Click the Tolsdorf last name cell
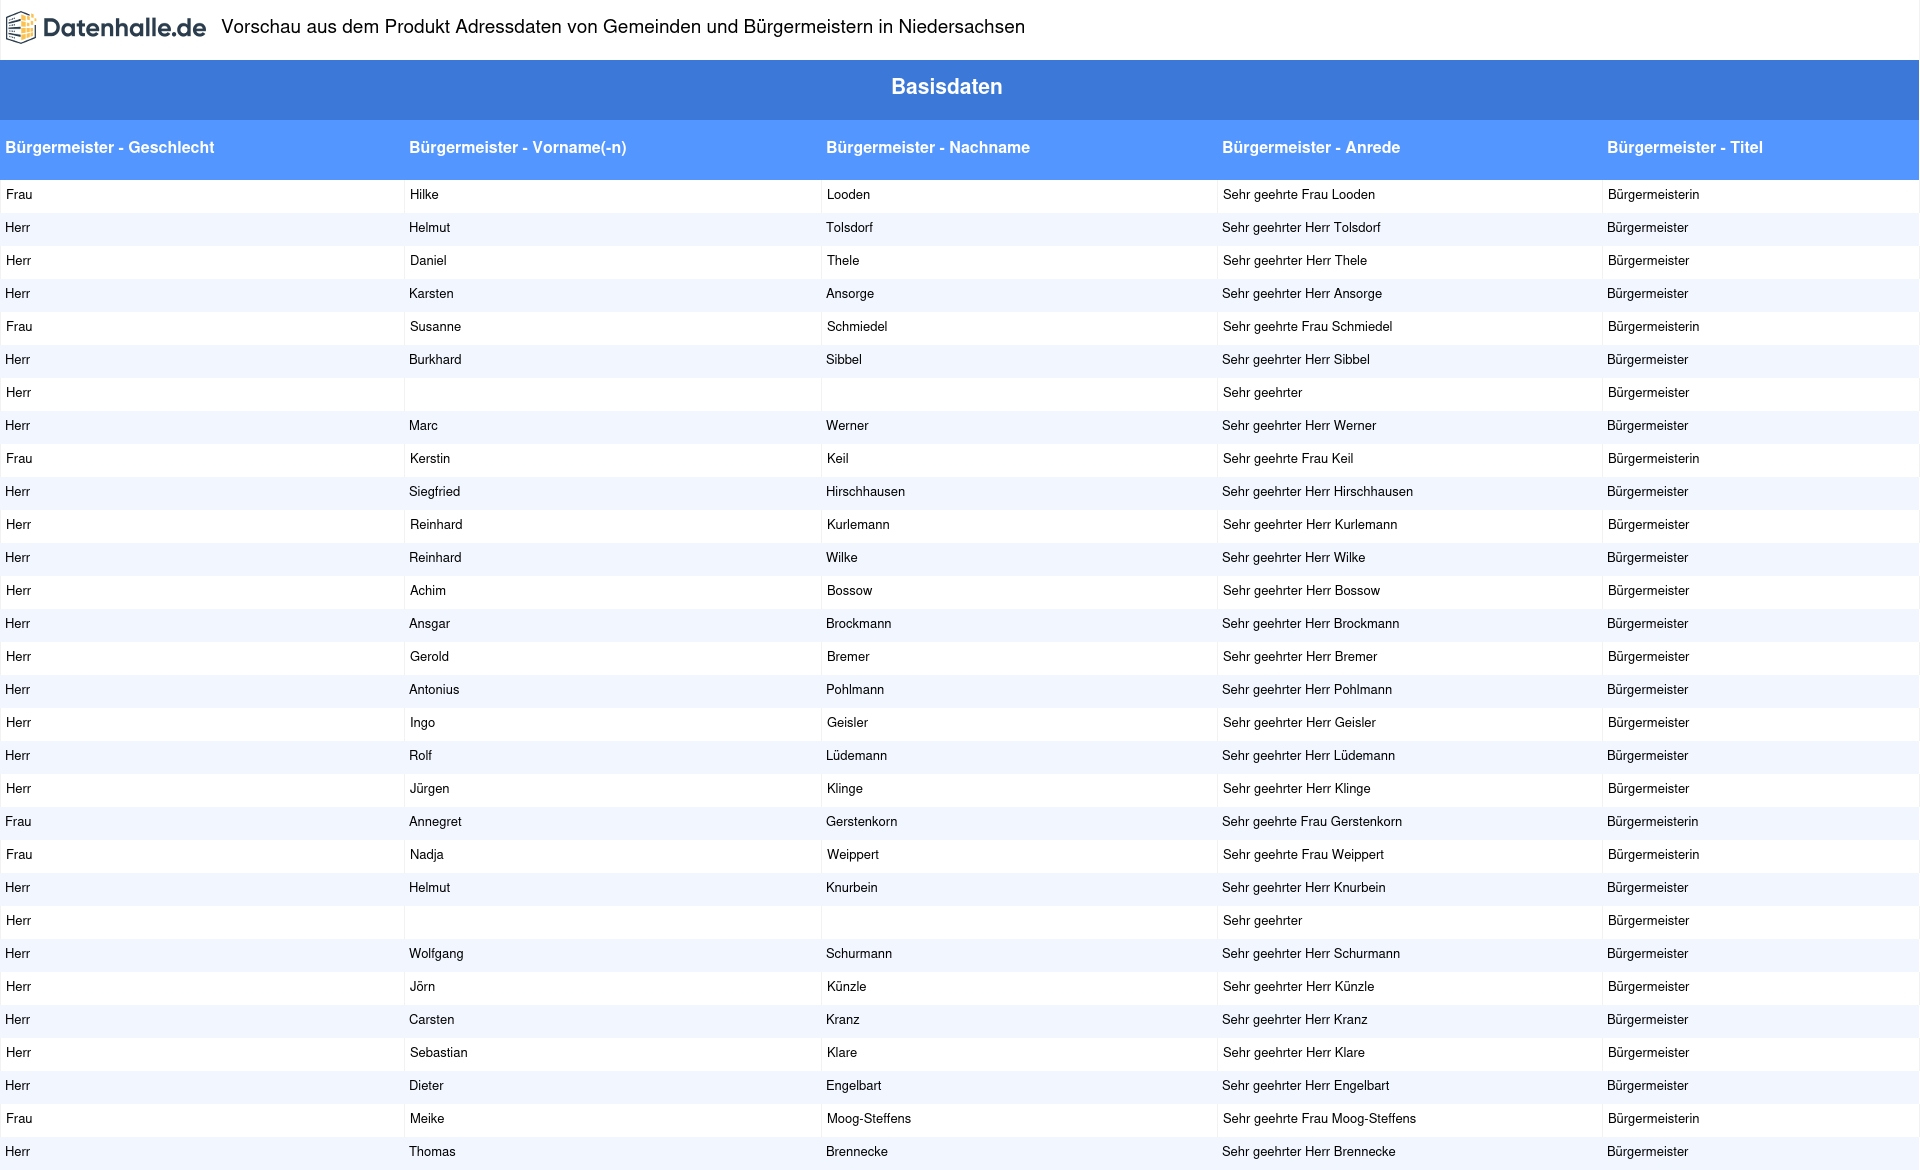Viewport: 1920px width, 1170px height. click(x=849, y=228)
